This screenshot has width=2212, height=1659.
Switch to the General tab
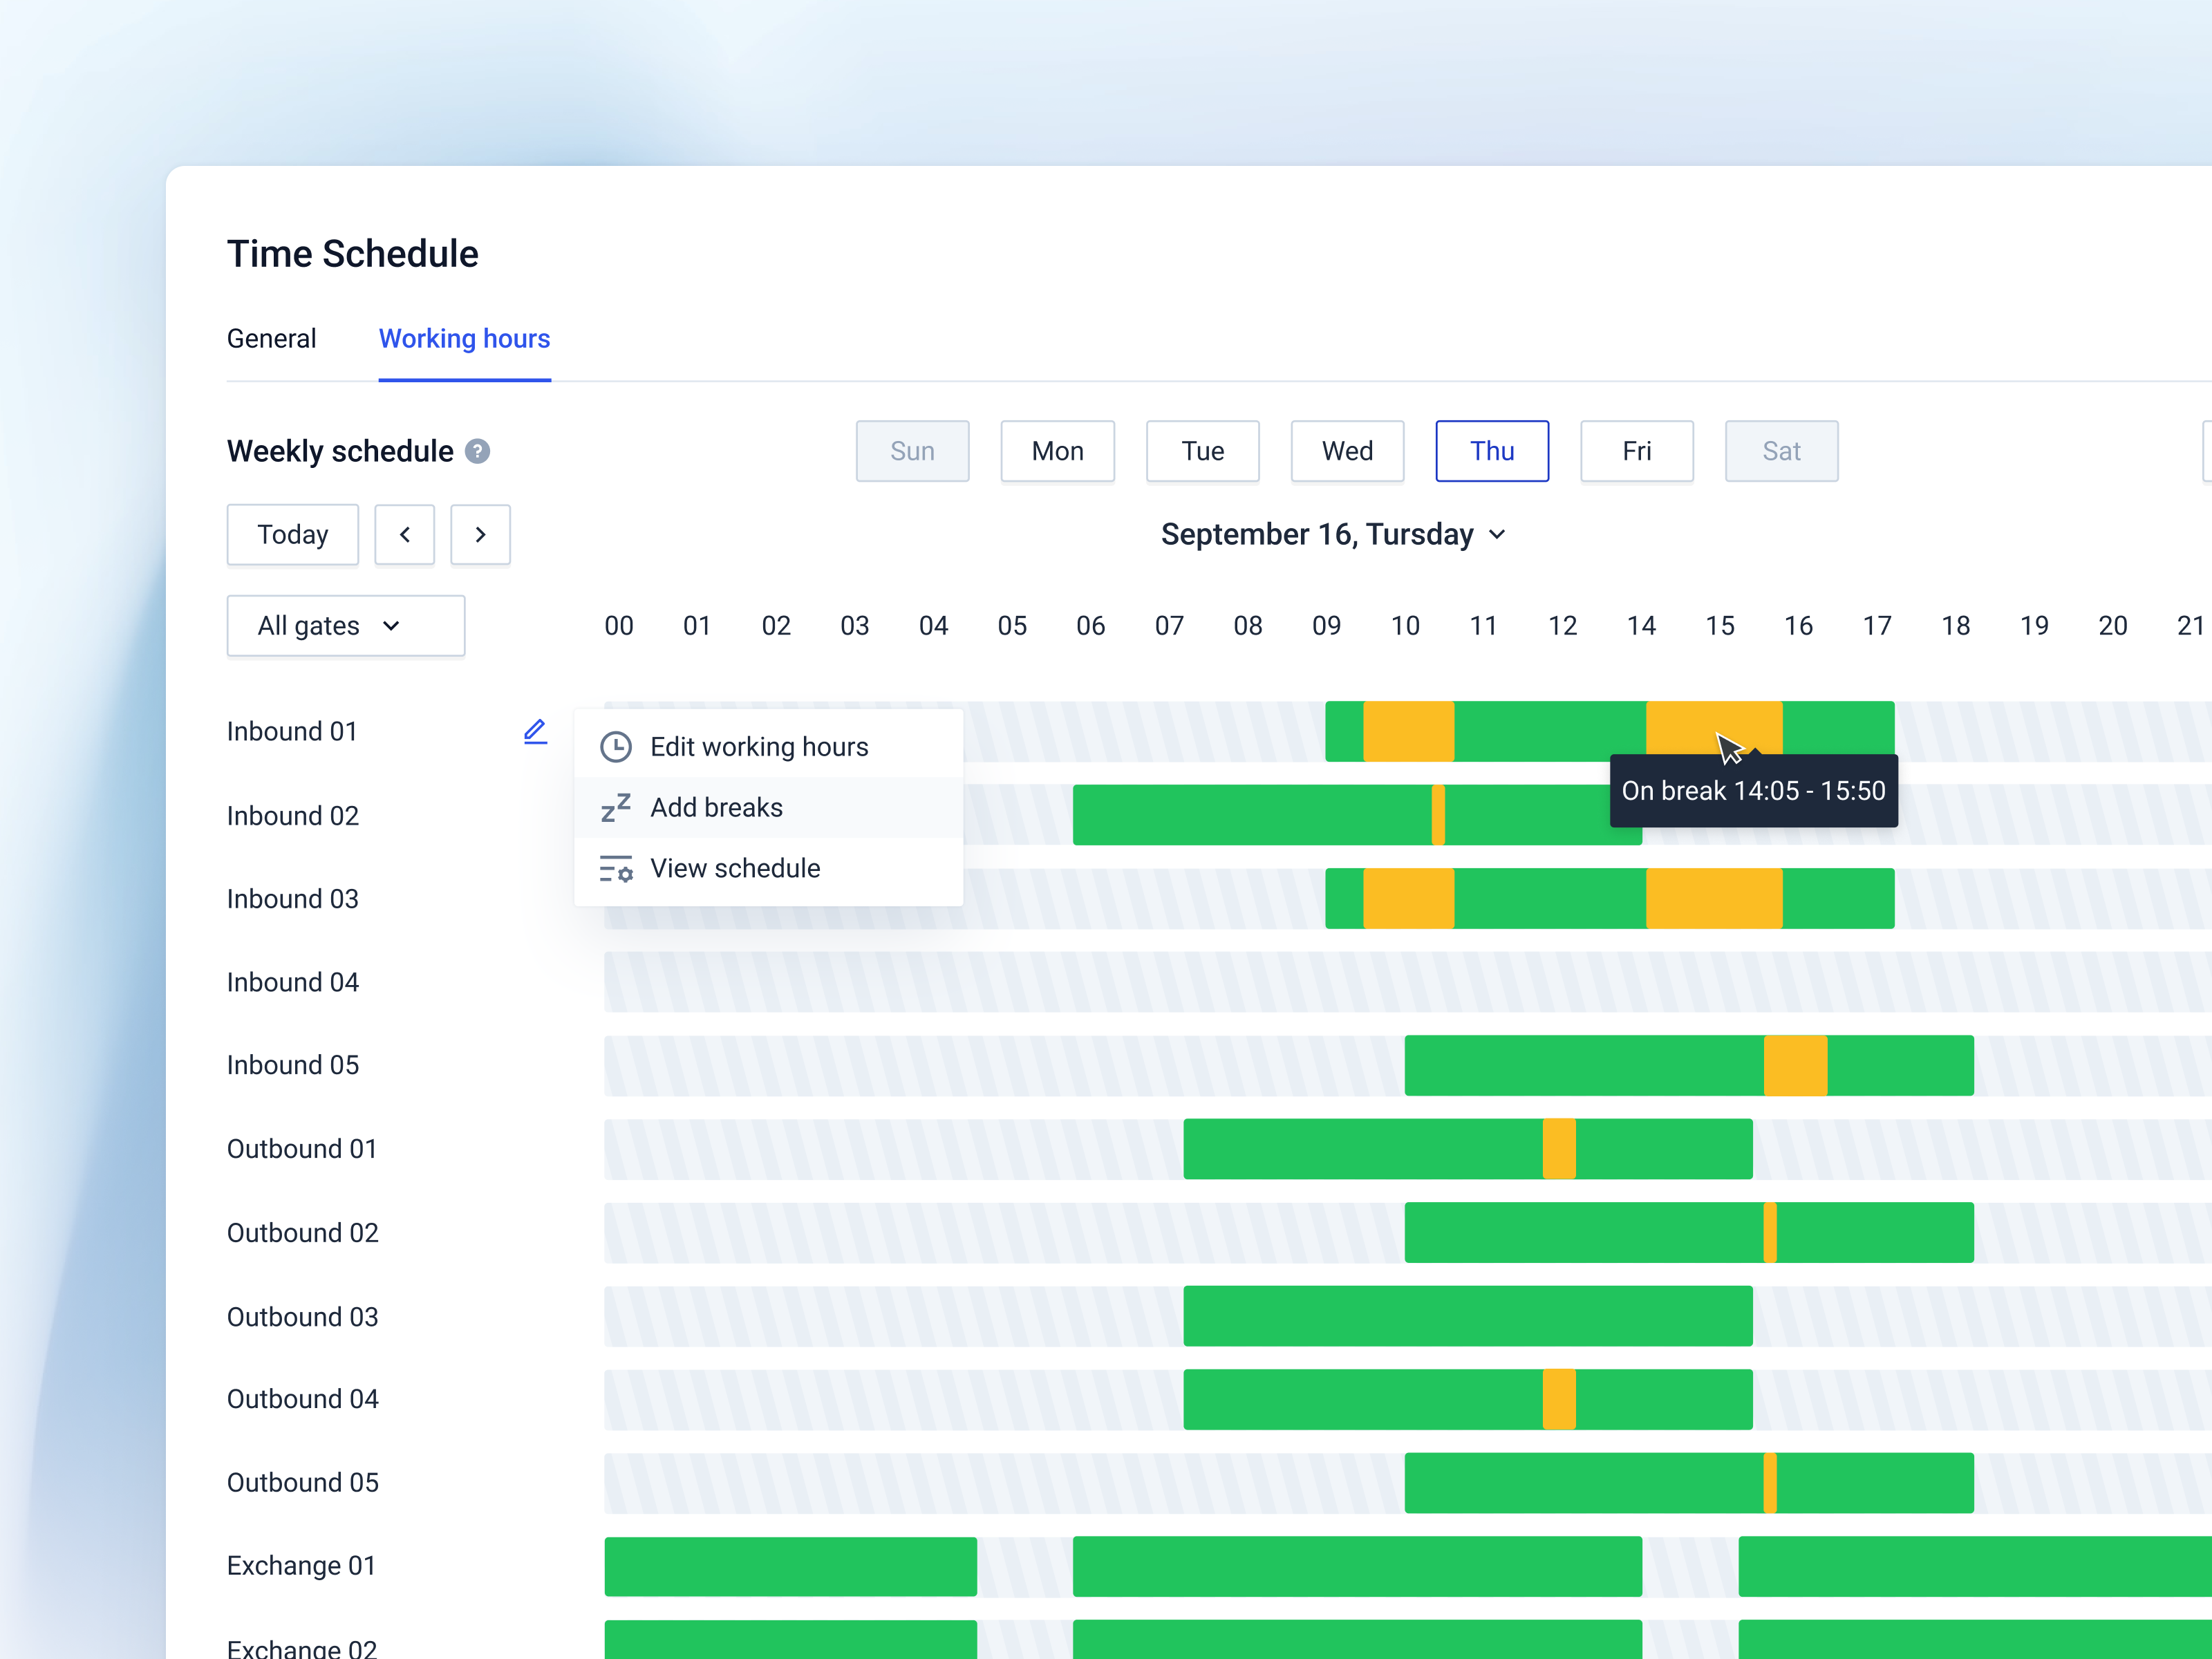pos(271,339)
